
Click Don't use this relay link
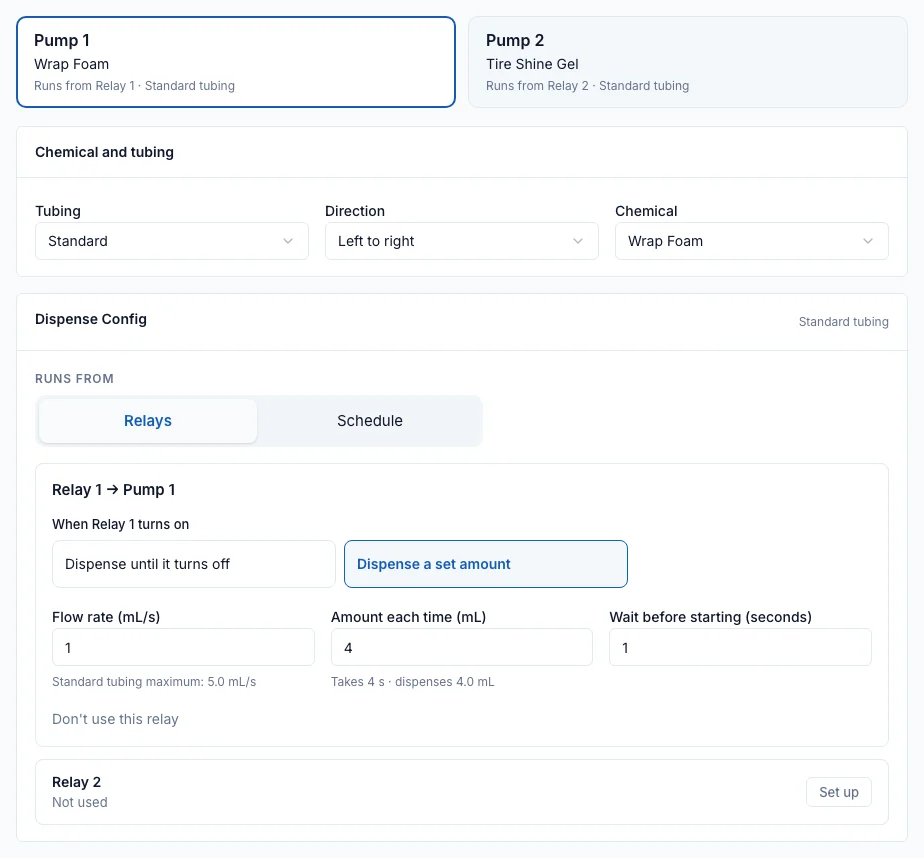point(115,719)
